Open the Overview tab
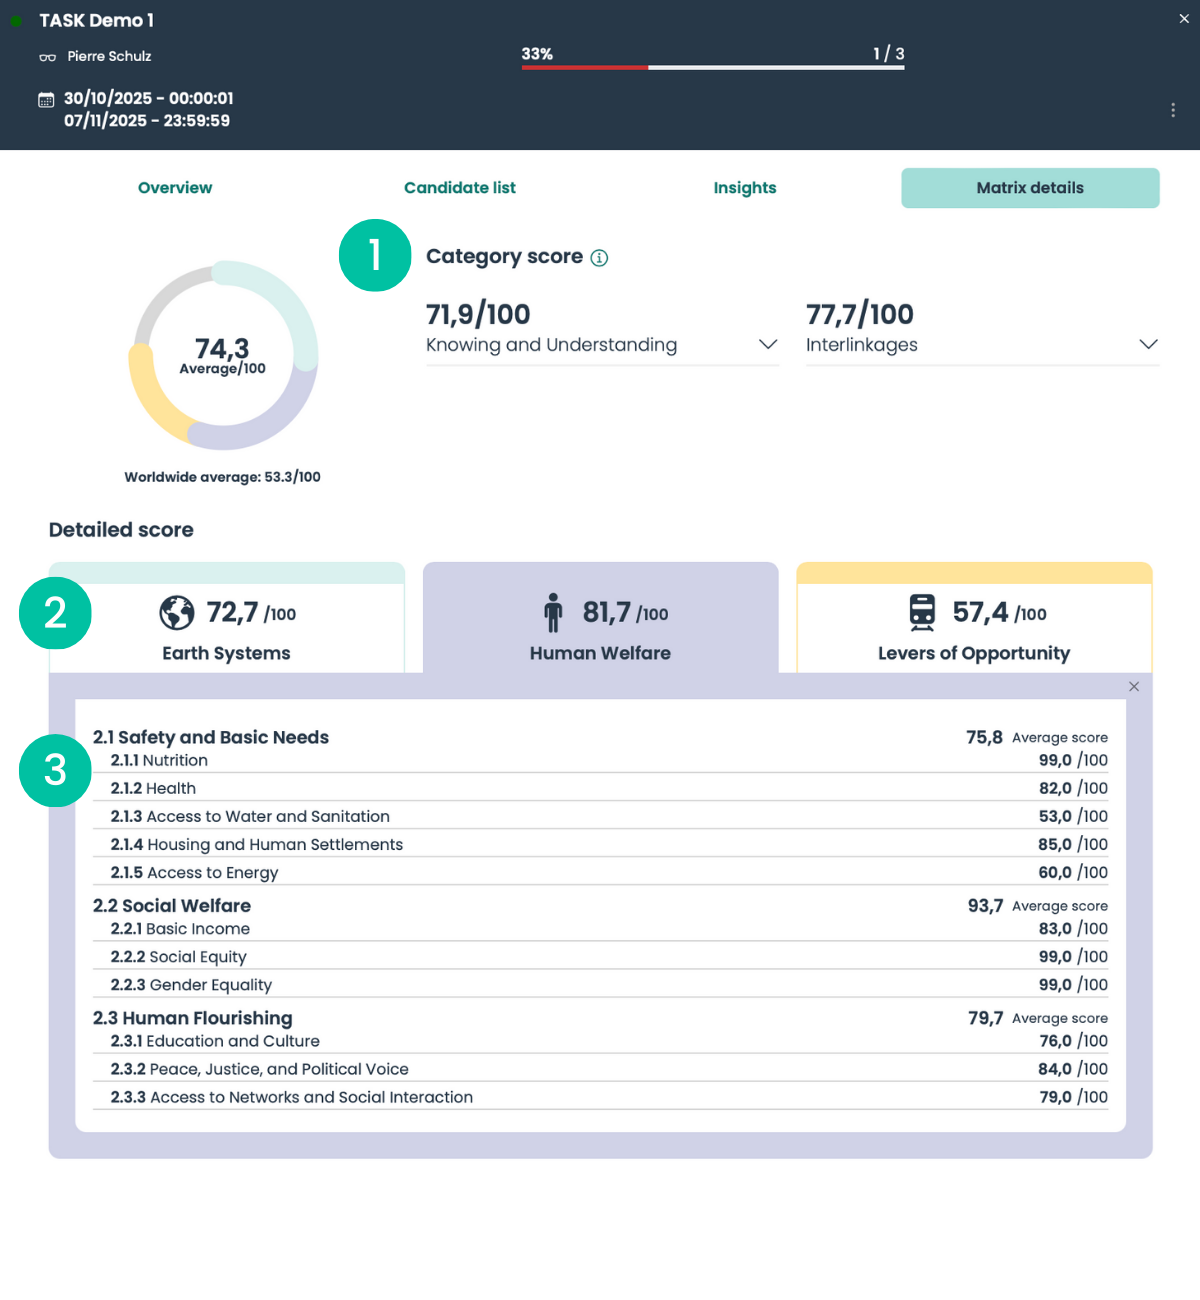 pyautogui.click(x=175, y=188)
